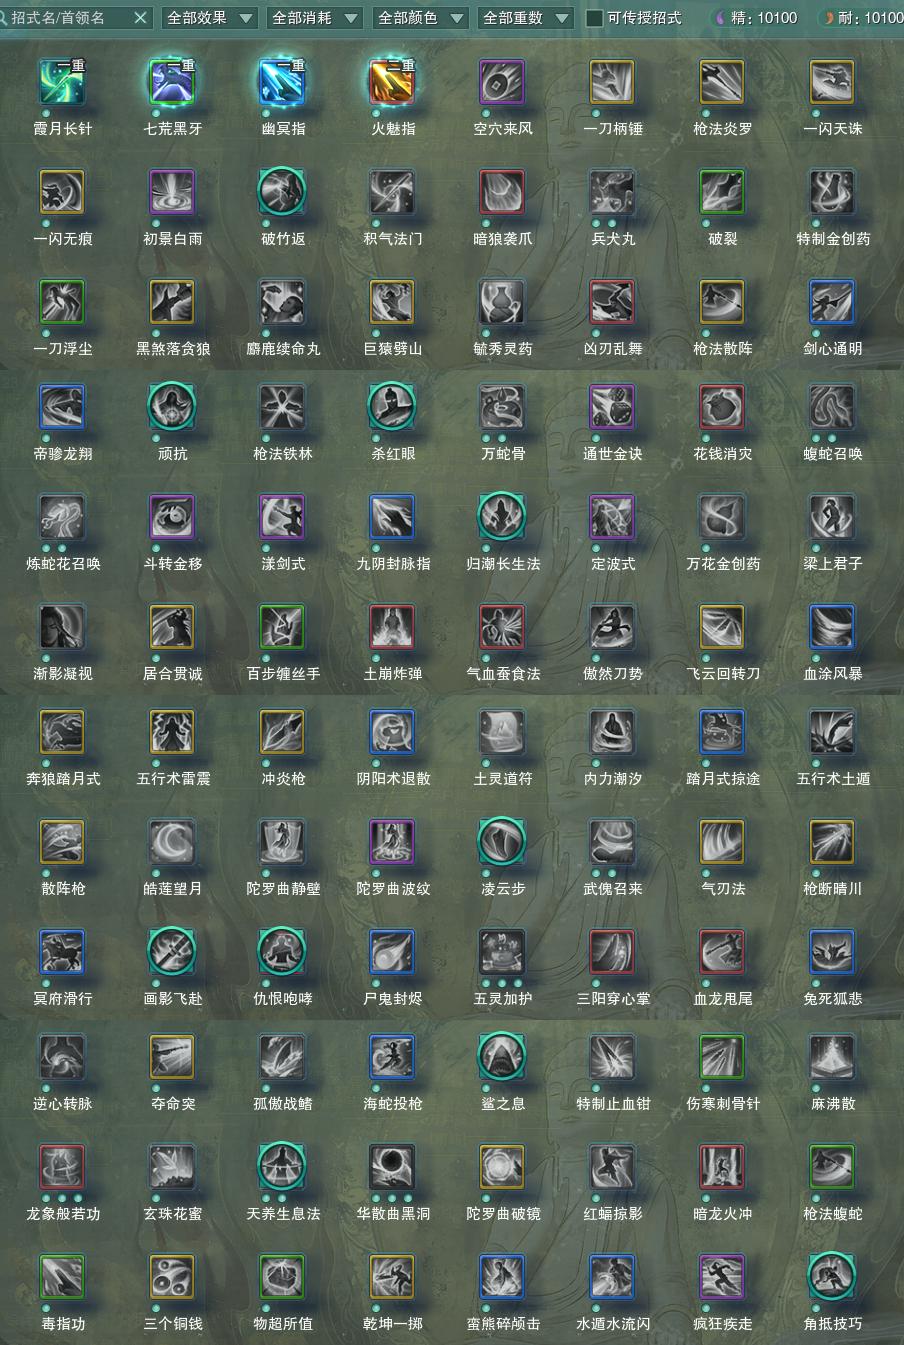Choose the 定波式 skill icon
This screenshot has width=904, height=1345.
click(613, 518)
